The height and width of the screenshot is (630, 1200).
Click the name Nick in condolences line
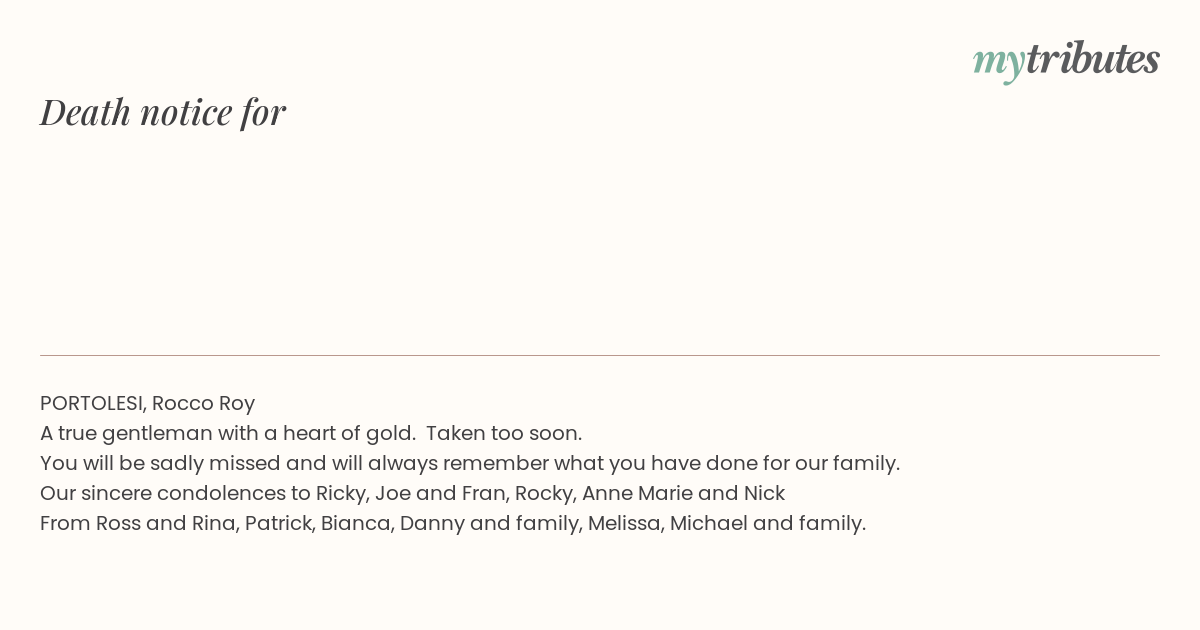coord(764,493)
